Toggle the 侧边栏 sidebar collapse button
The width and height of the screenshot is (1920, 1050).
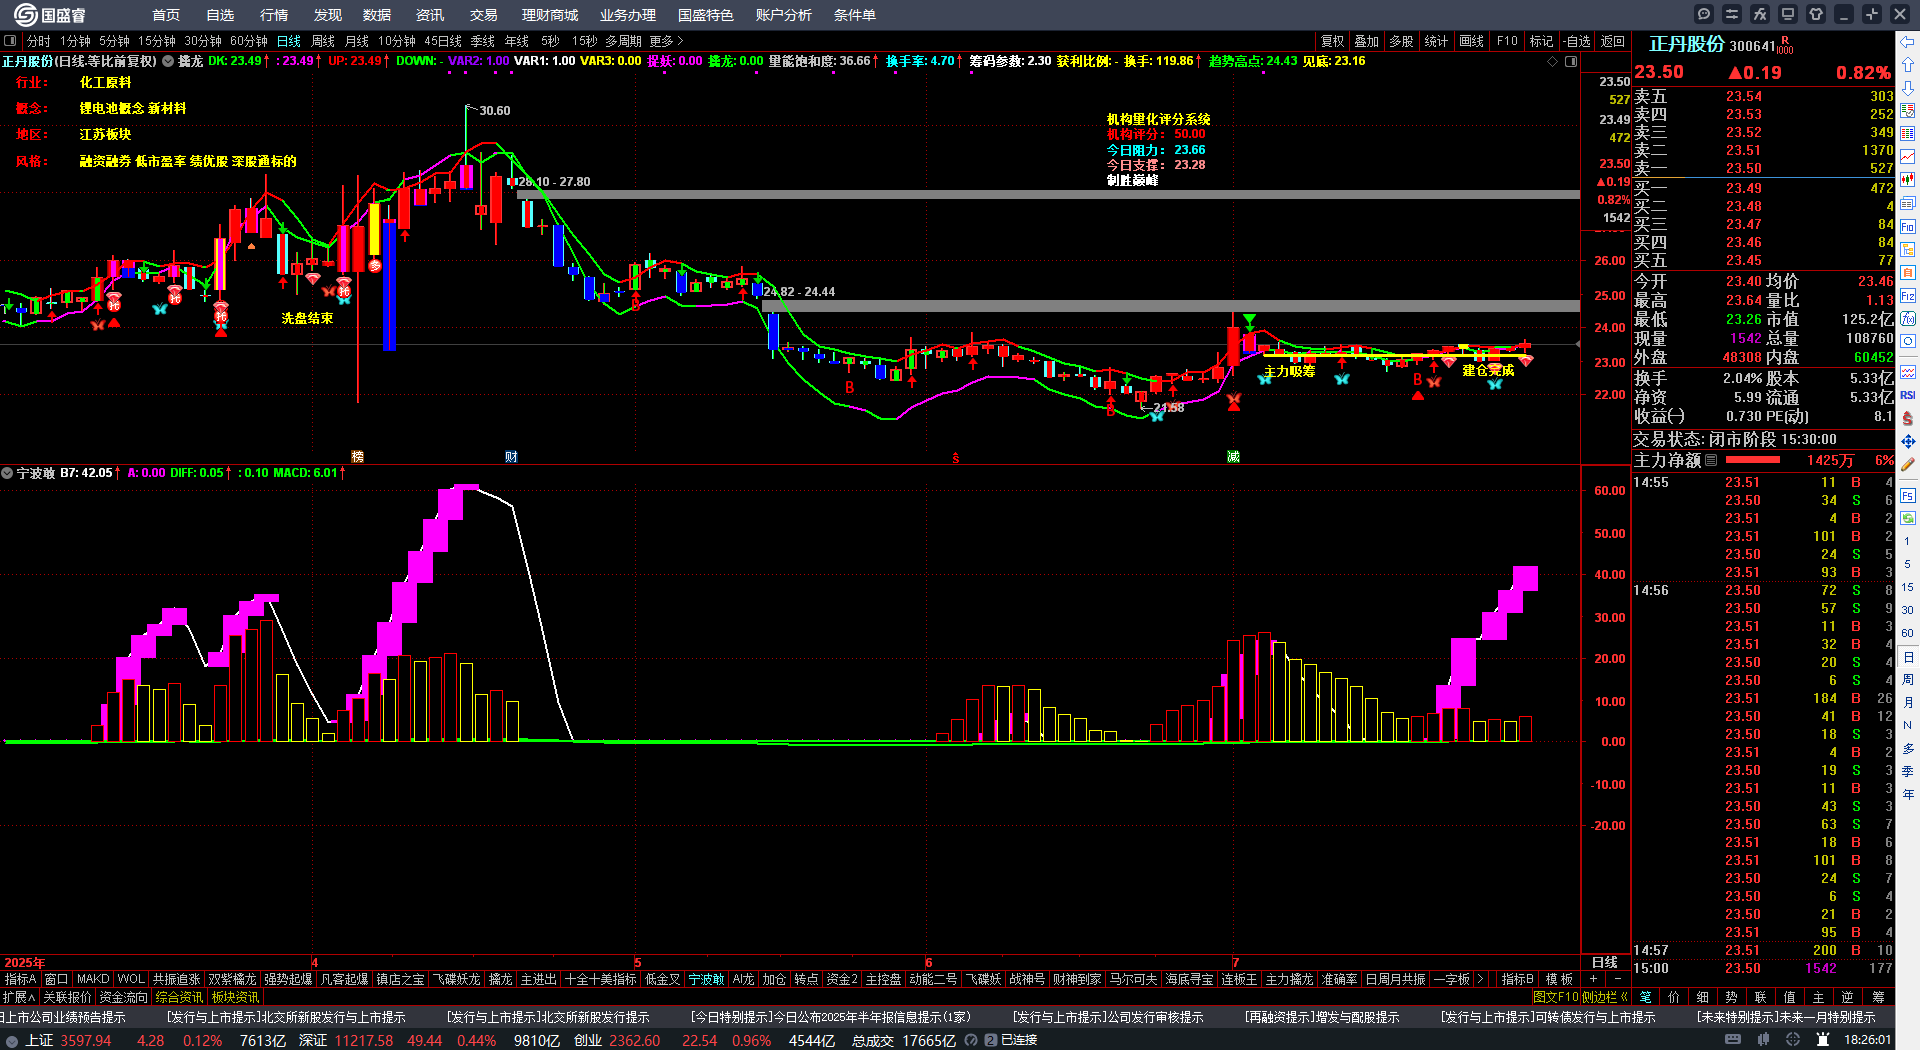(x=1604, y=997)
